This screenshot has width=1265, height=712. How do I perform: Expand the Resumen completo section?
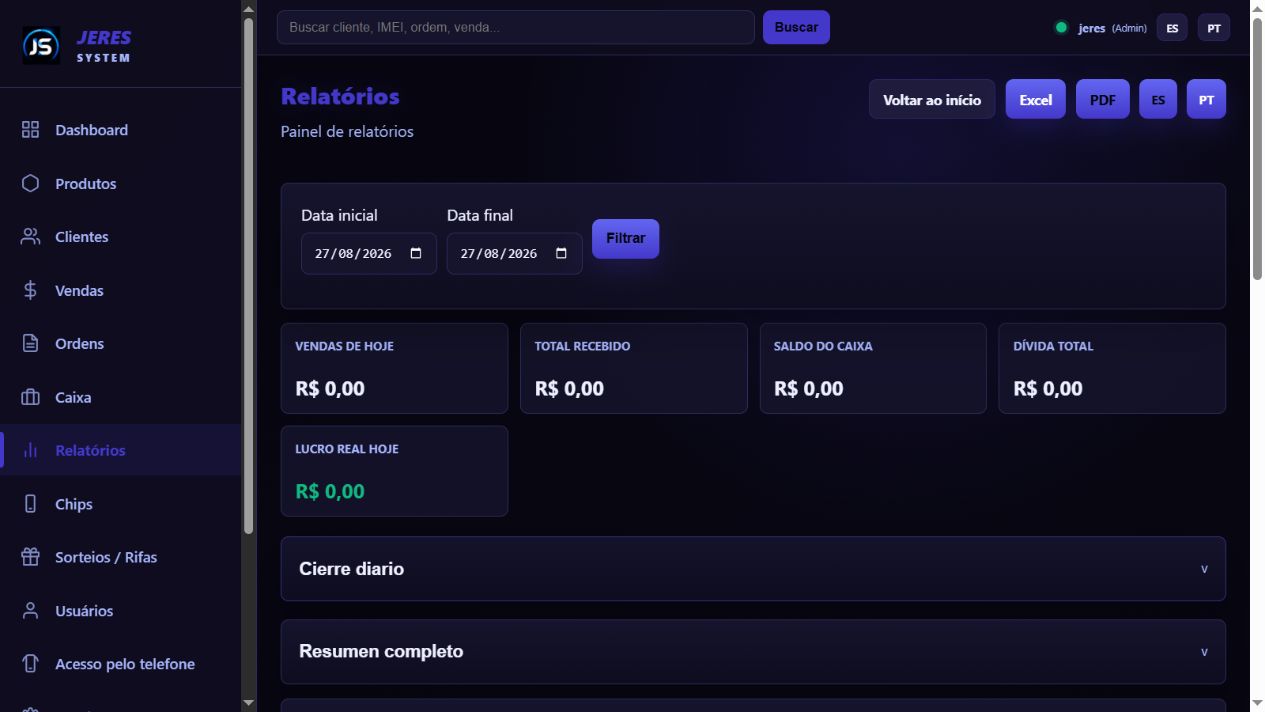[753, 652]
